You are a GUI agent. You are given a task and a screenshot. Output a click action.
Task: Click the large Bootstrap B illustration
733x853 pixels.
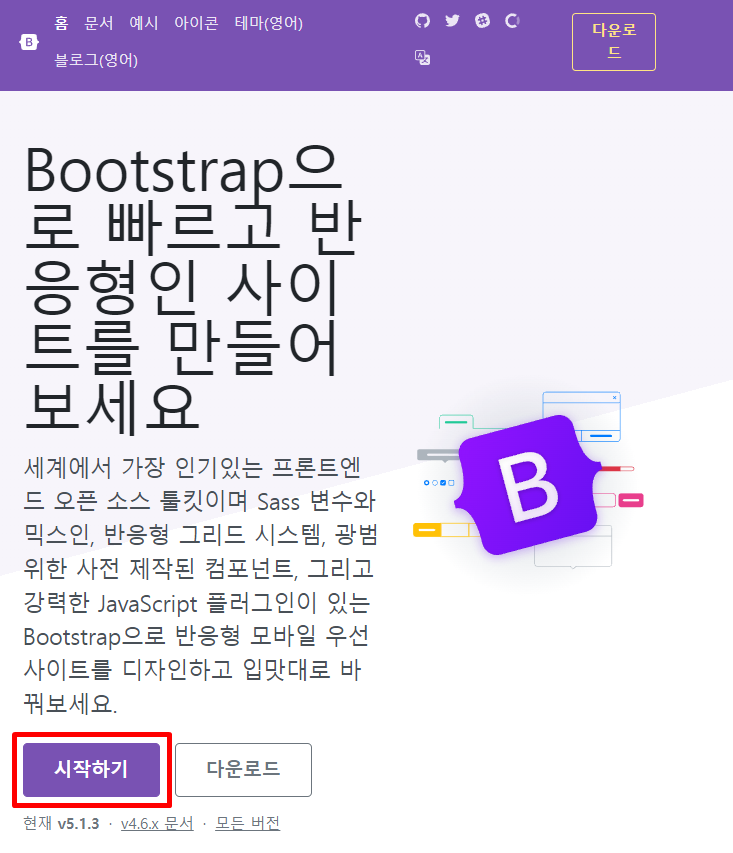528,485
